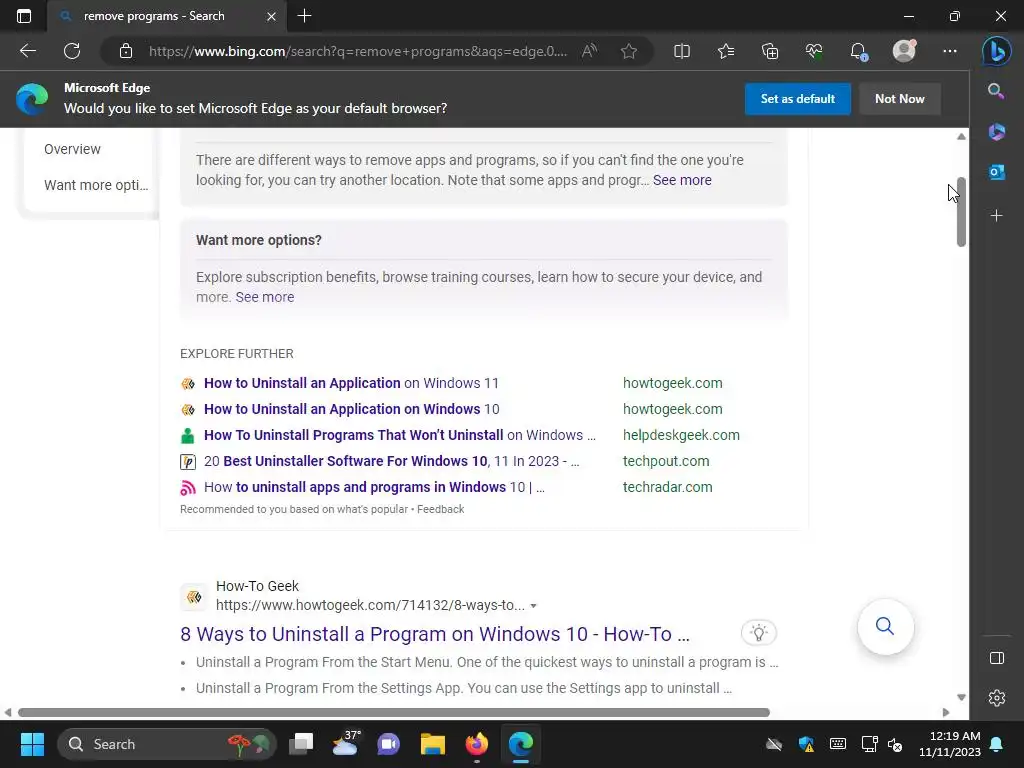Click techpout.com domain text
The width and height of the screenshot is (1024, 768).
click(x=666, y=462)
